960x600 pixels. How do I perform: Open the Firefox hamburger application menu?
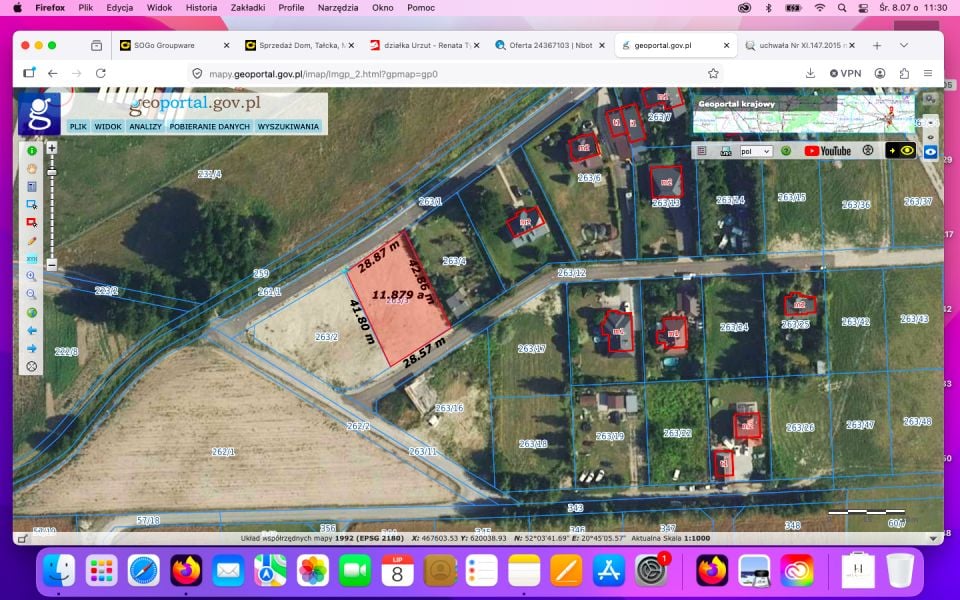(928, 73)
